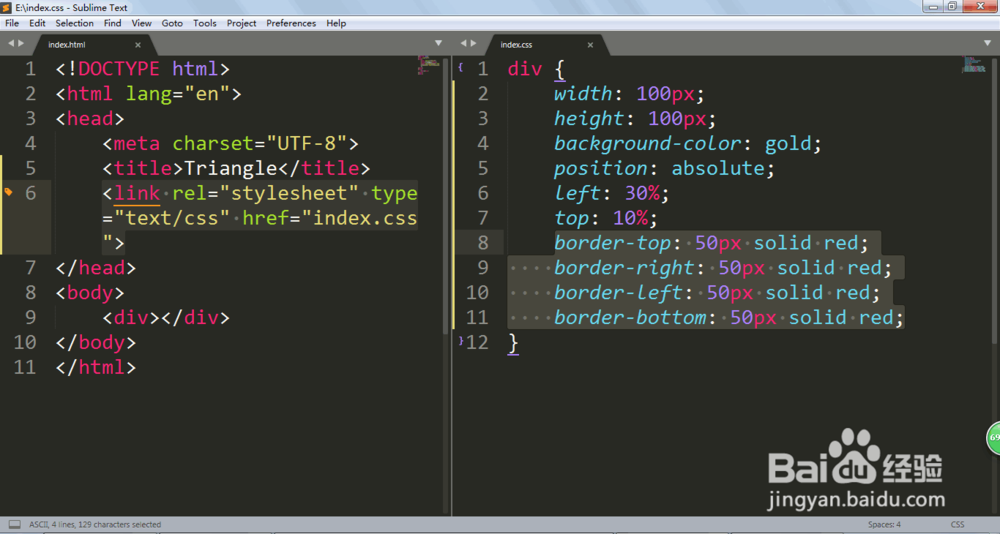This screenshot has width=1000, height=534.
Task: Open the Find menu
Action: tap(112, 23)
